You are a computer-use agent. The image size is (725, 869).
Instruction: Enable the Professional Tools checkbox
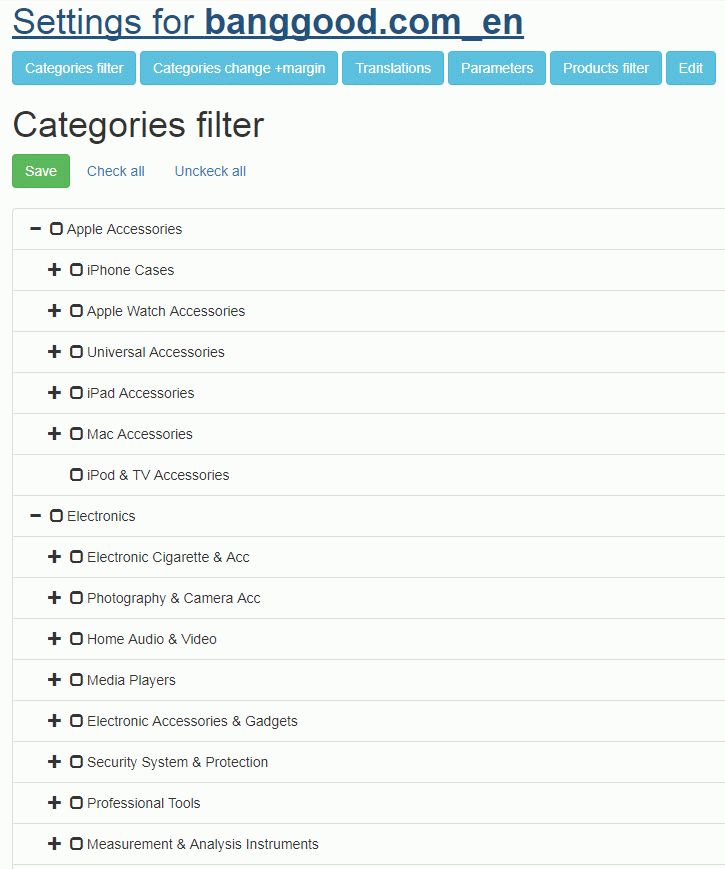pos(76,803)
